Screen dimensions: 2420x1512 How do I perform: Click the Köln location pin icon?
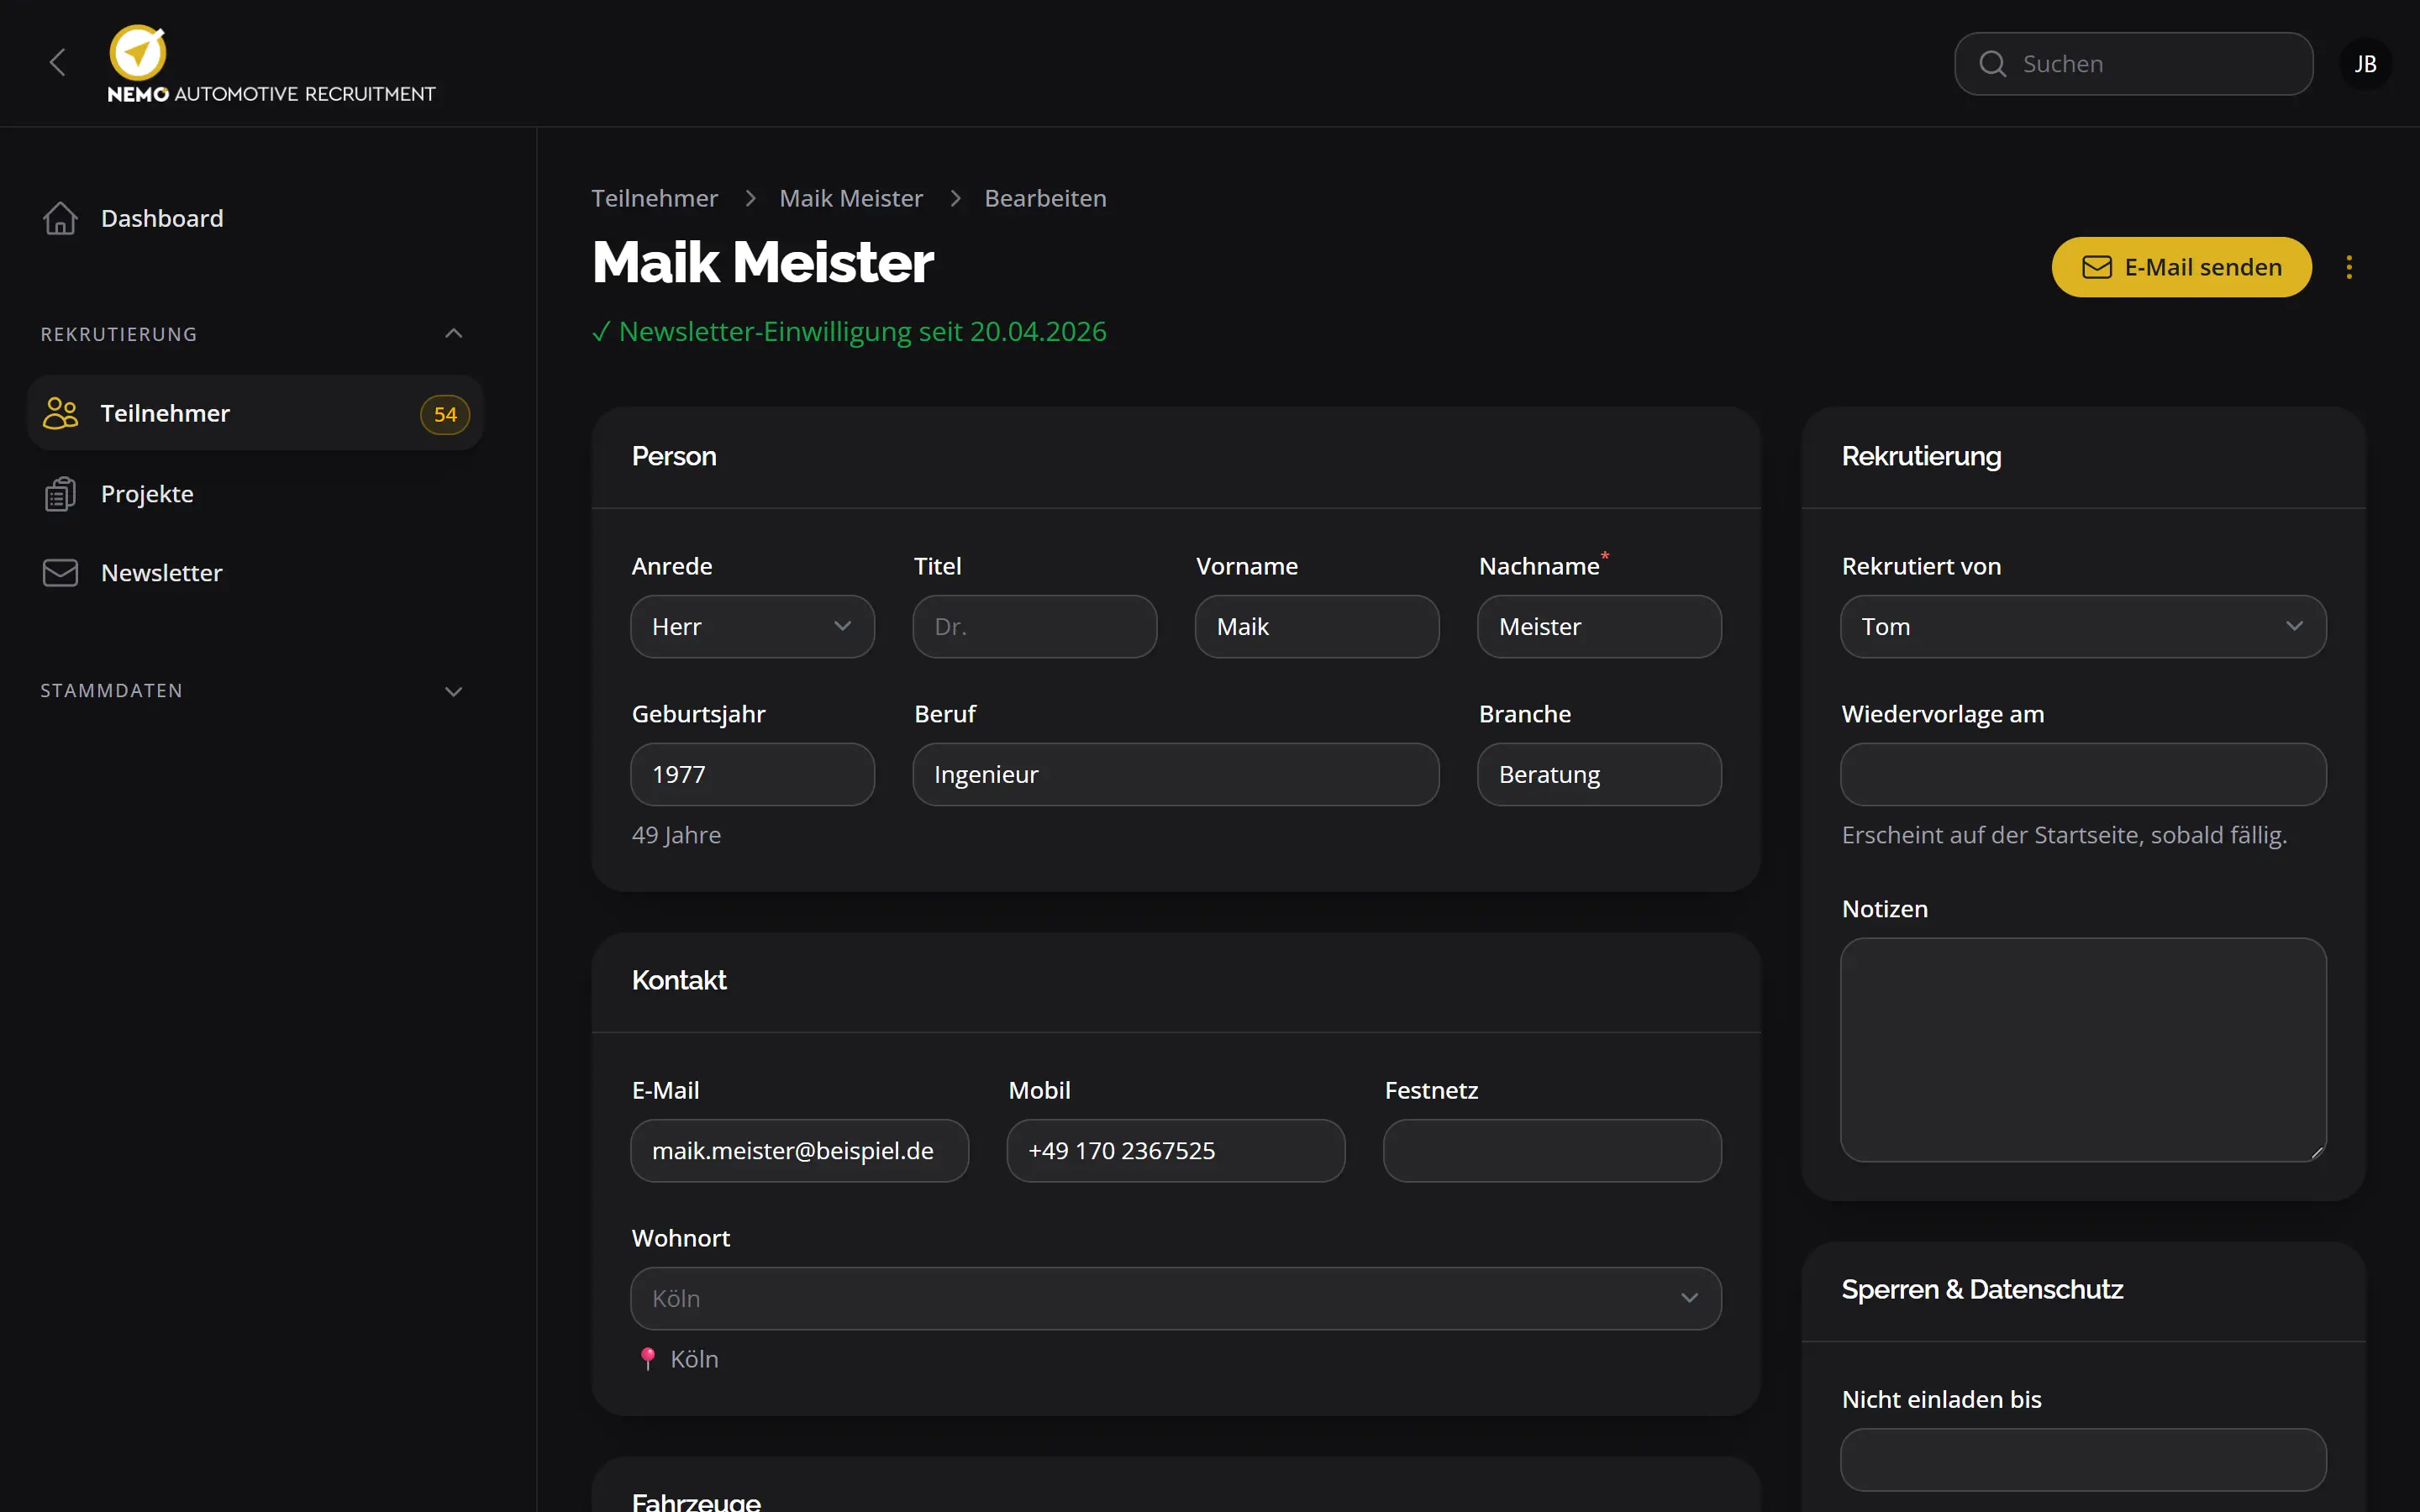click(x=648, y=1358)
